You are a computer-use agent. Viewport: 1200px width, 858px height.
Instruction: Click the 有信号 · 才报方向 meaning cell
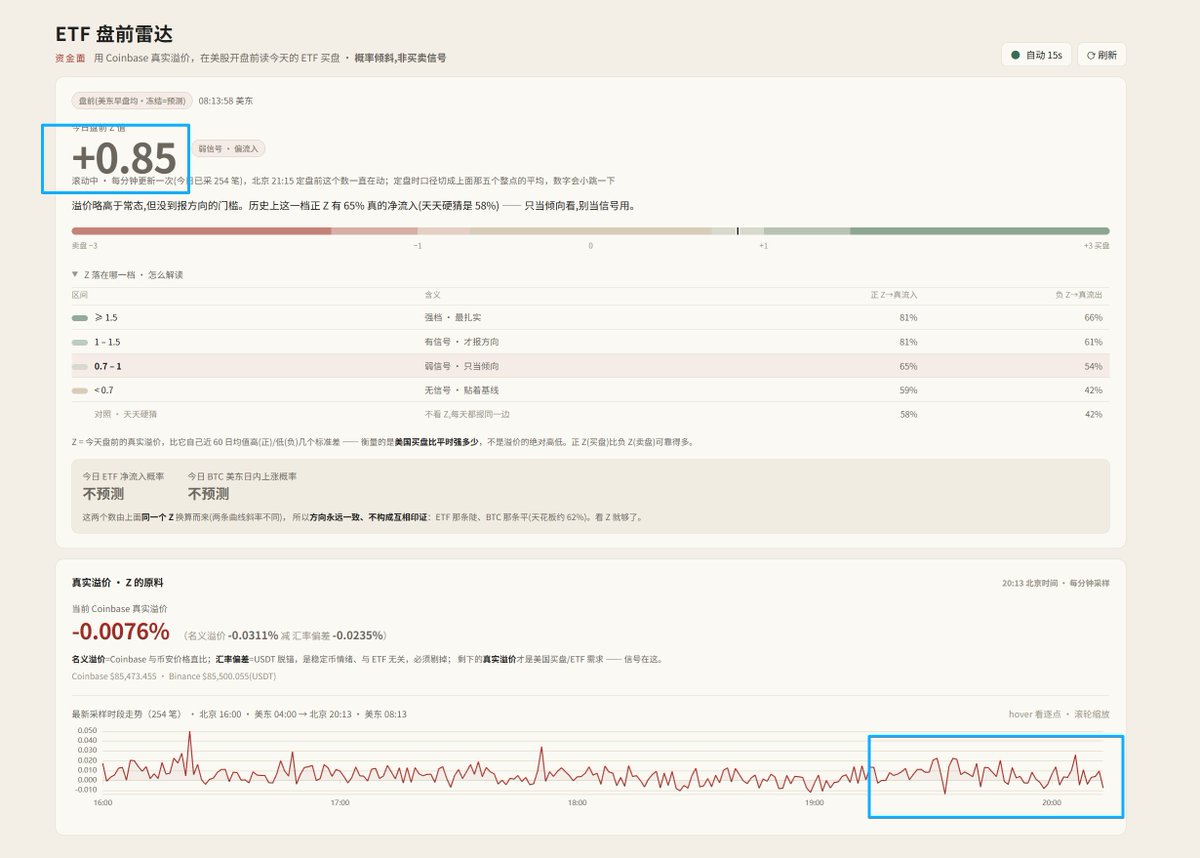[462, 342]
